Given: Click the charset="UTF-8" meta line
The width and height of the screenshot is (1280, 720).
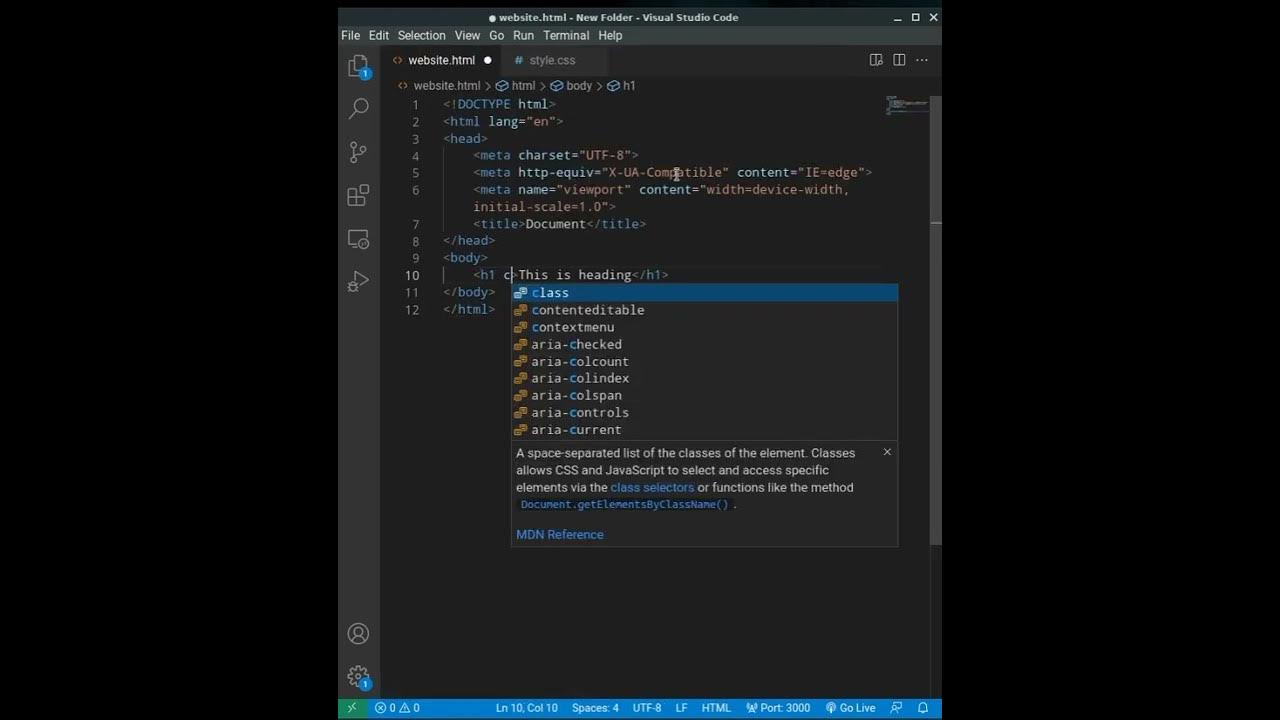Looking at the screenshot, I should [x=556, y=156].
